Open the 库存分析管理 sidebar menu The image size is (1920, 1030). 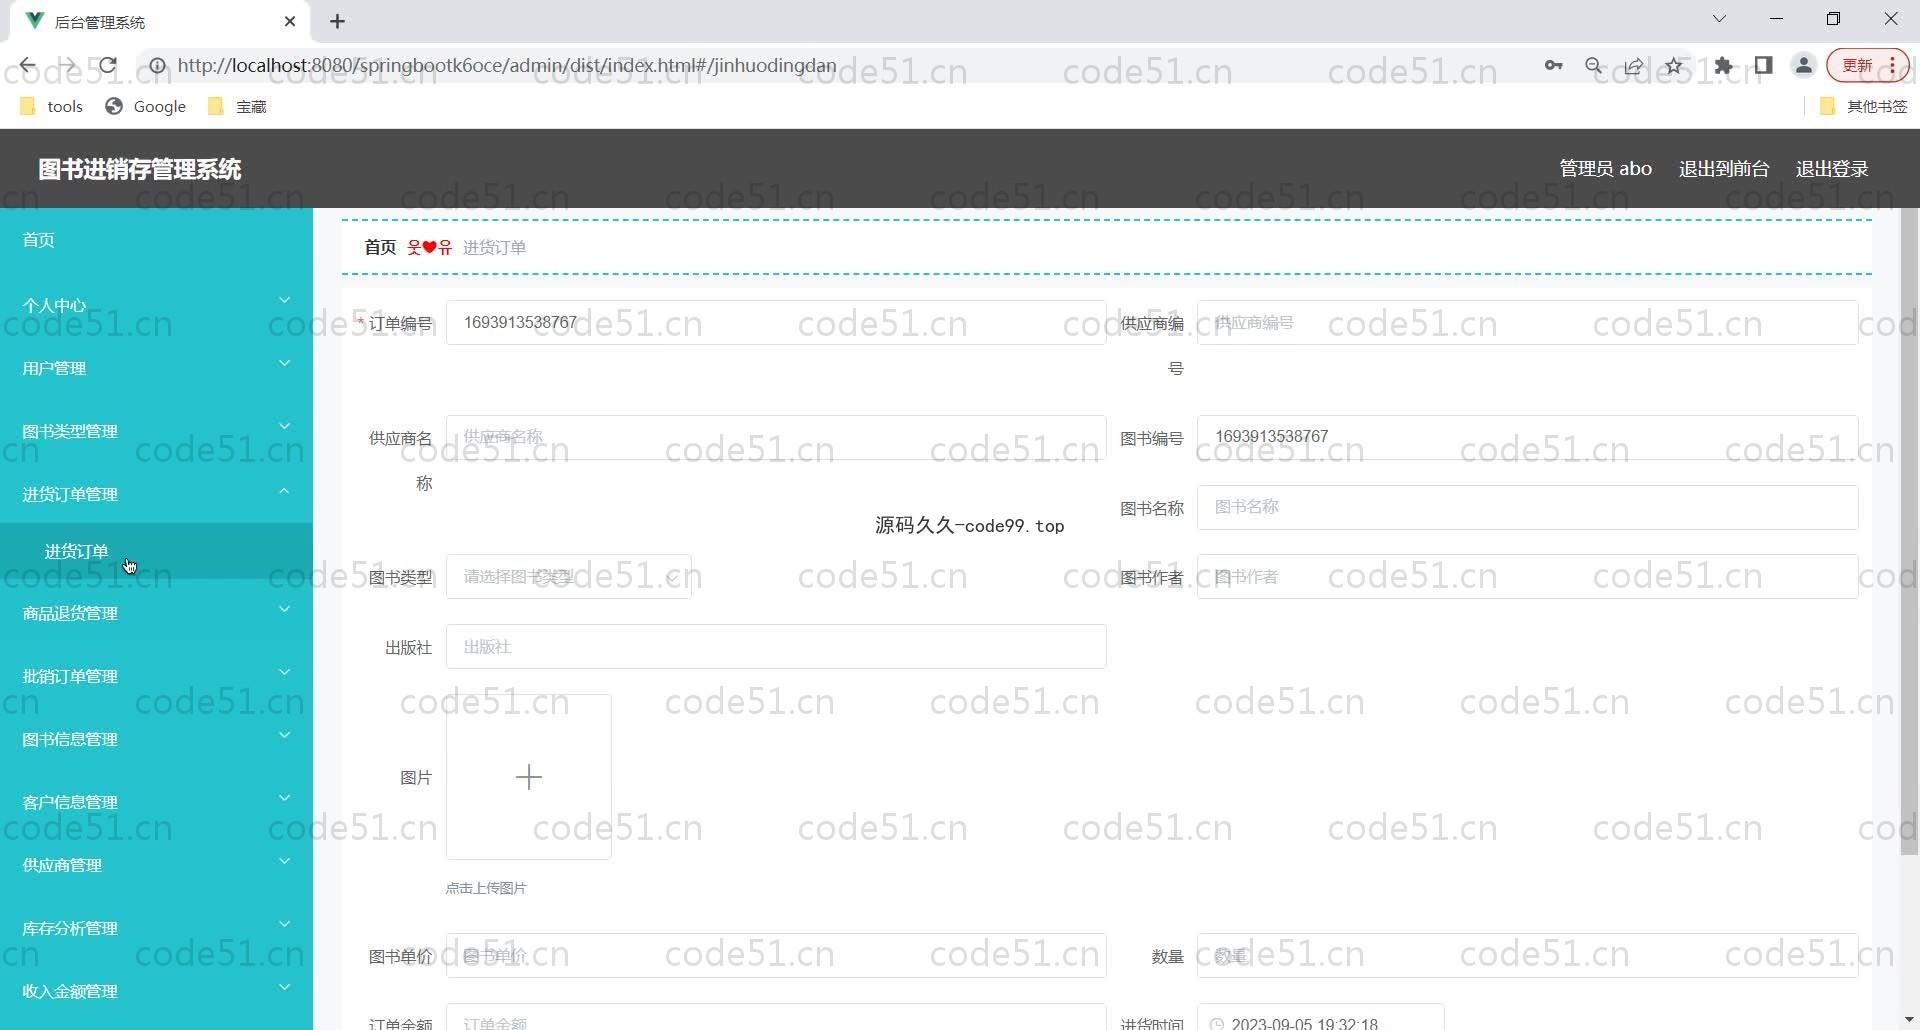[156, 928]
